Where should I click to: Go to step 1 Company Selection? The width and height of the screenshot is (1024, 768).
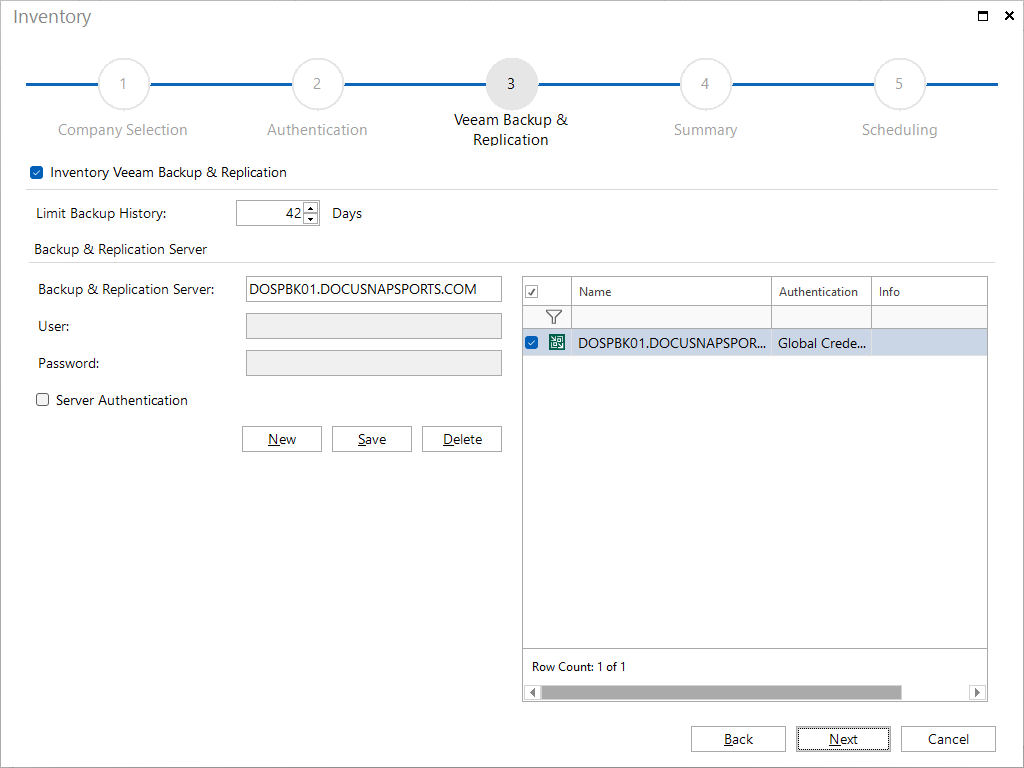point(123,84)
